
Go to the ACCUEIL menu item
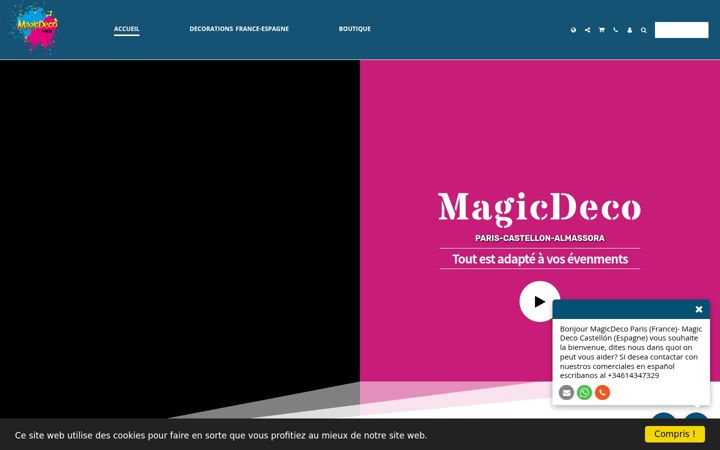(127, 28)
